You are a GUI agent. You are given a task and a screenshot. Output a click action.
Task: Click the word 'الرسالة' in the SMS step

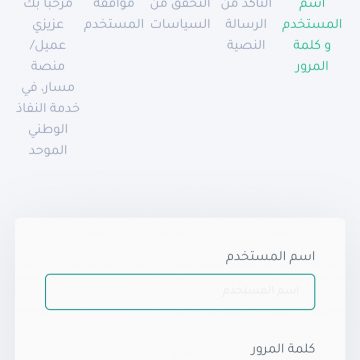click(246, 24)
